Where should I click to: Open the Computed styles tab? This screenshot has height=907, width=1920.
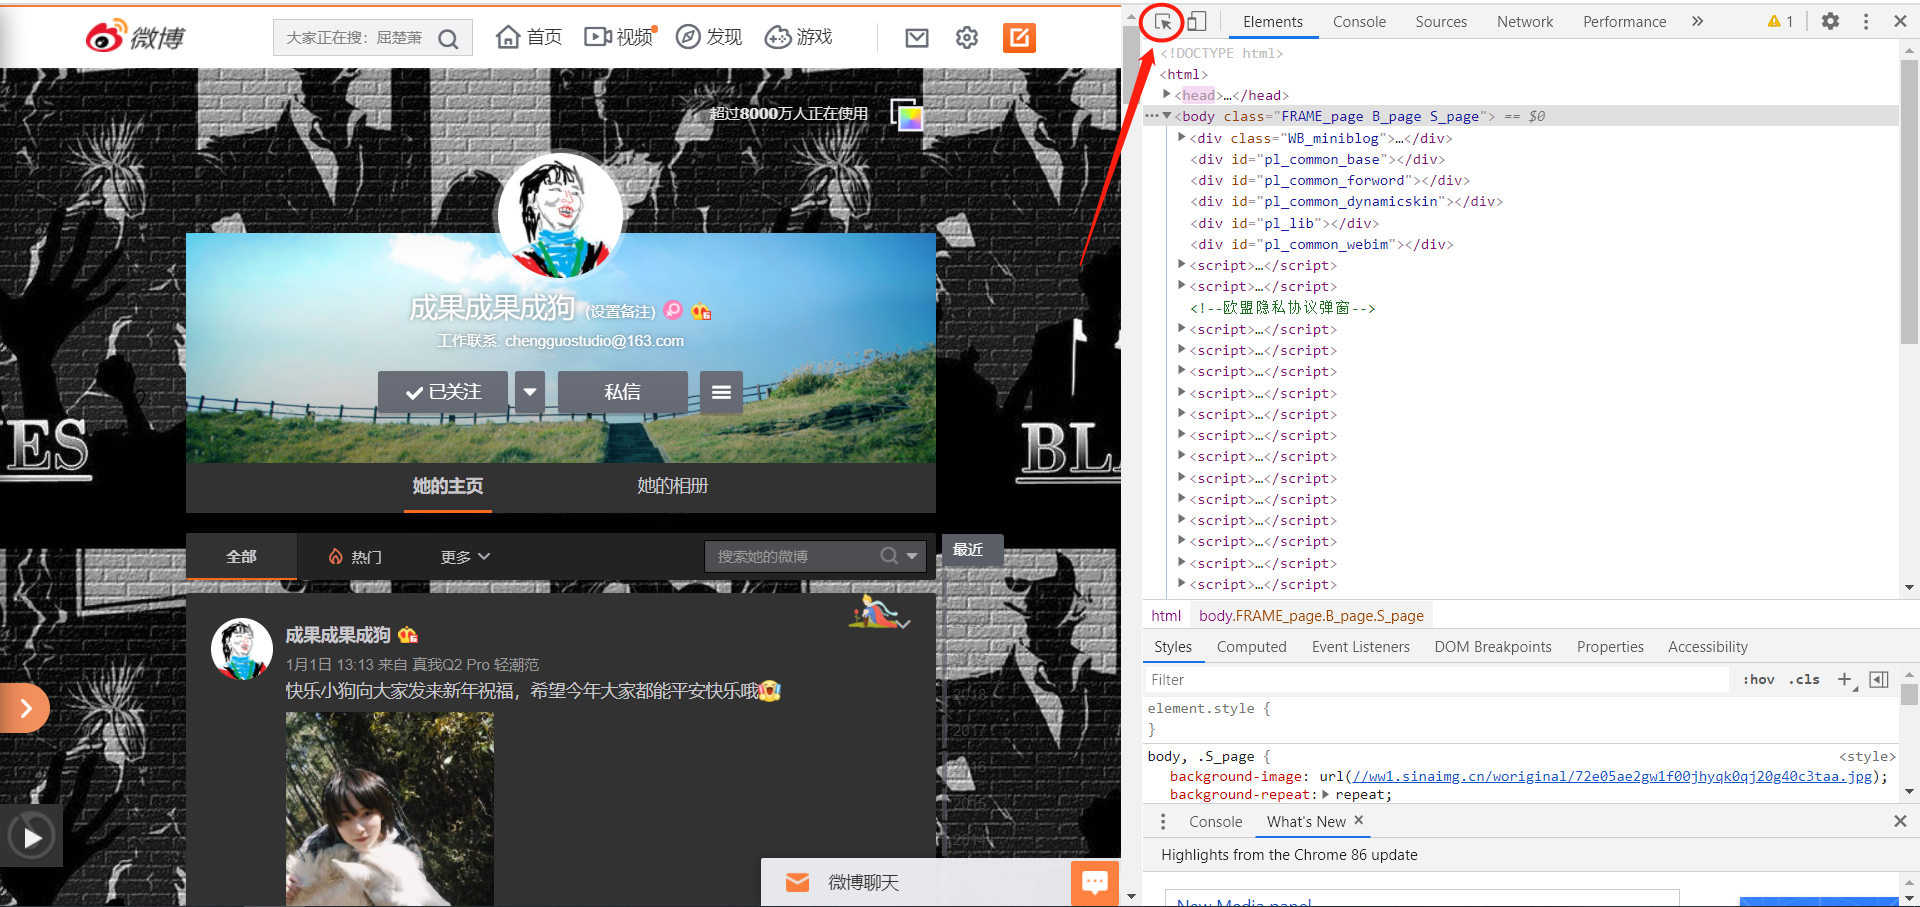click(1251, 647)
